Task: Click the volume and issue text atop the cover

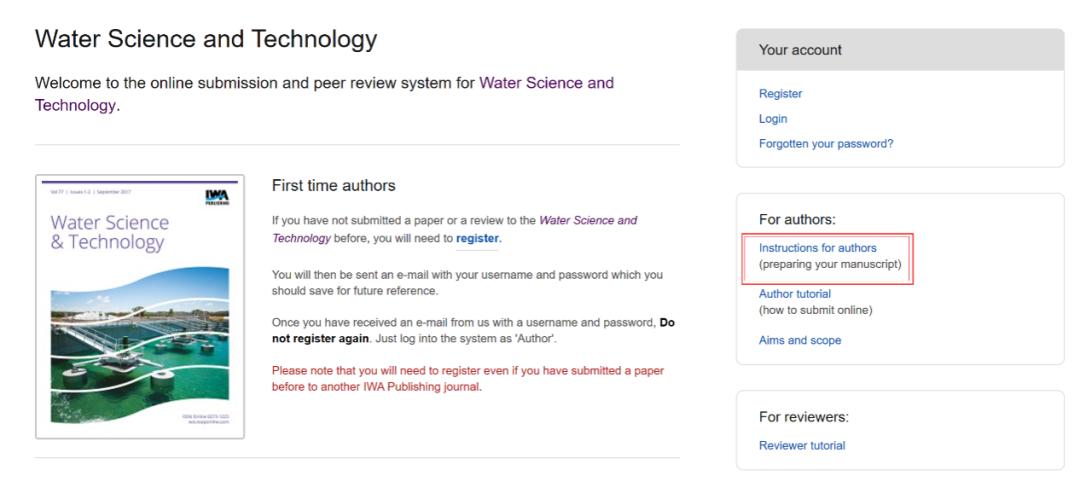Action: click(x=83, y=191)
